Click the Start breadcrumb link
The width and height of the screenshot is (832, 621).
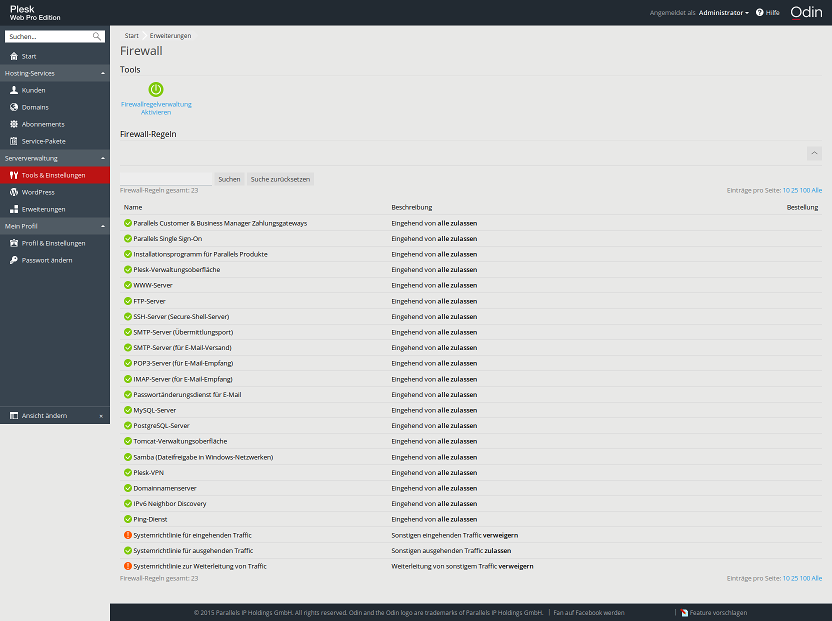(132, 36)
